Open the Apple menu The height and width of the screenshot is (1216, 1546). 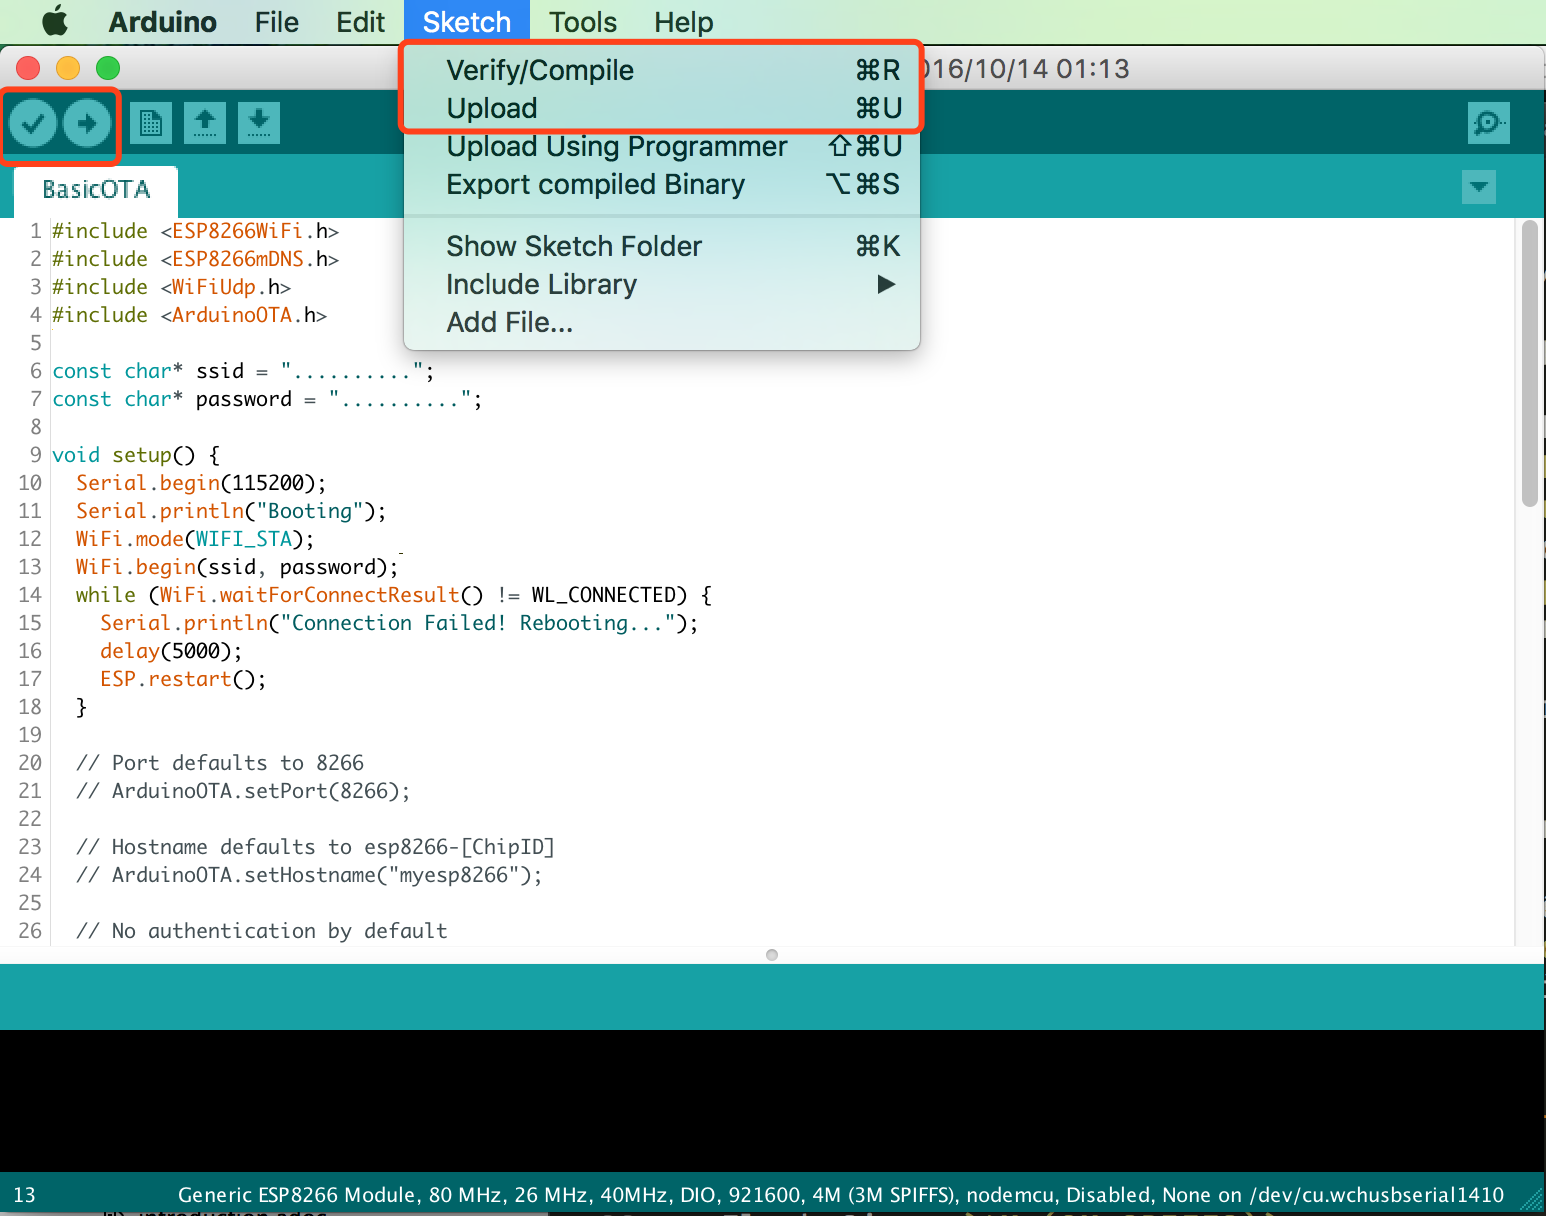[55, 21]
